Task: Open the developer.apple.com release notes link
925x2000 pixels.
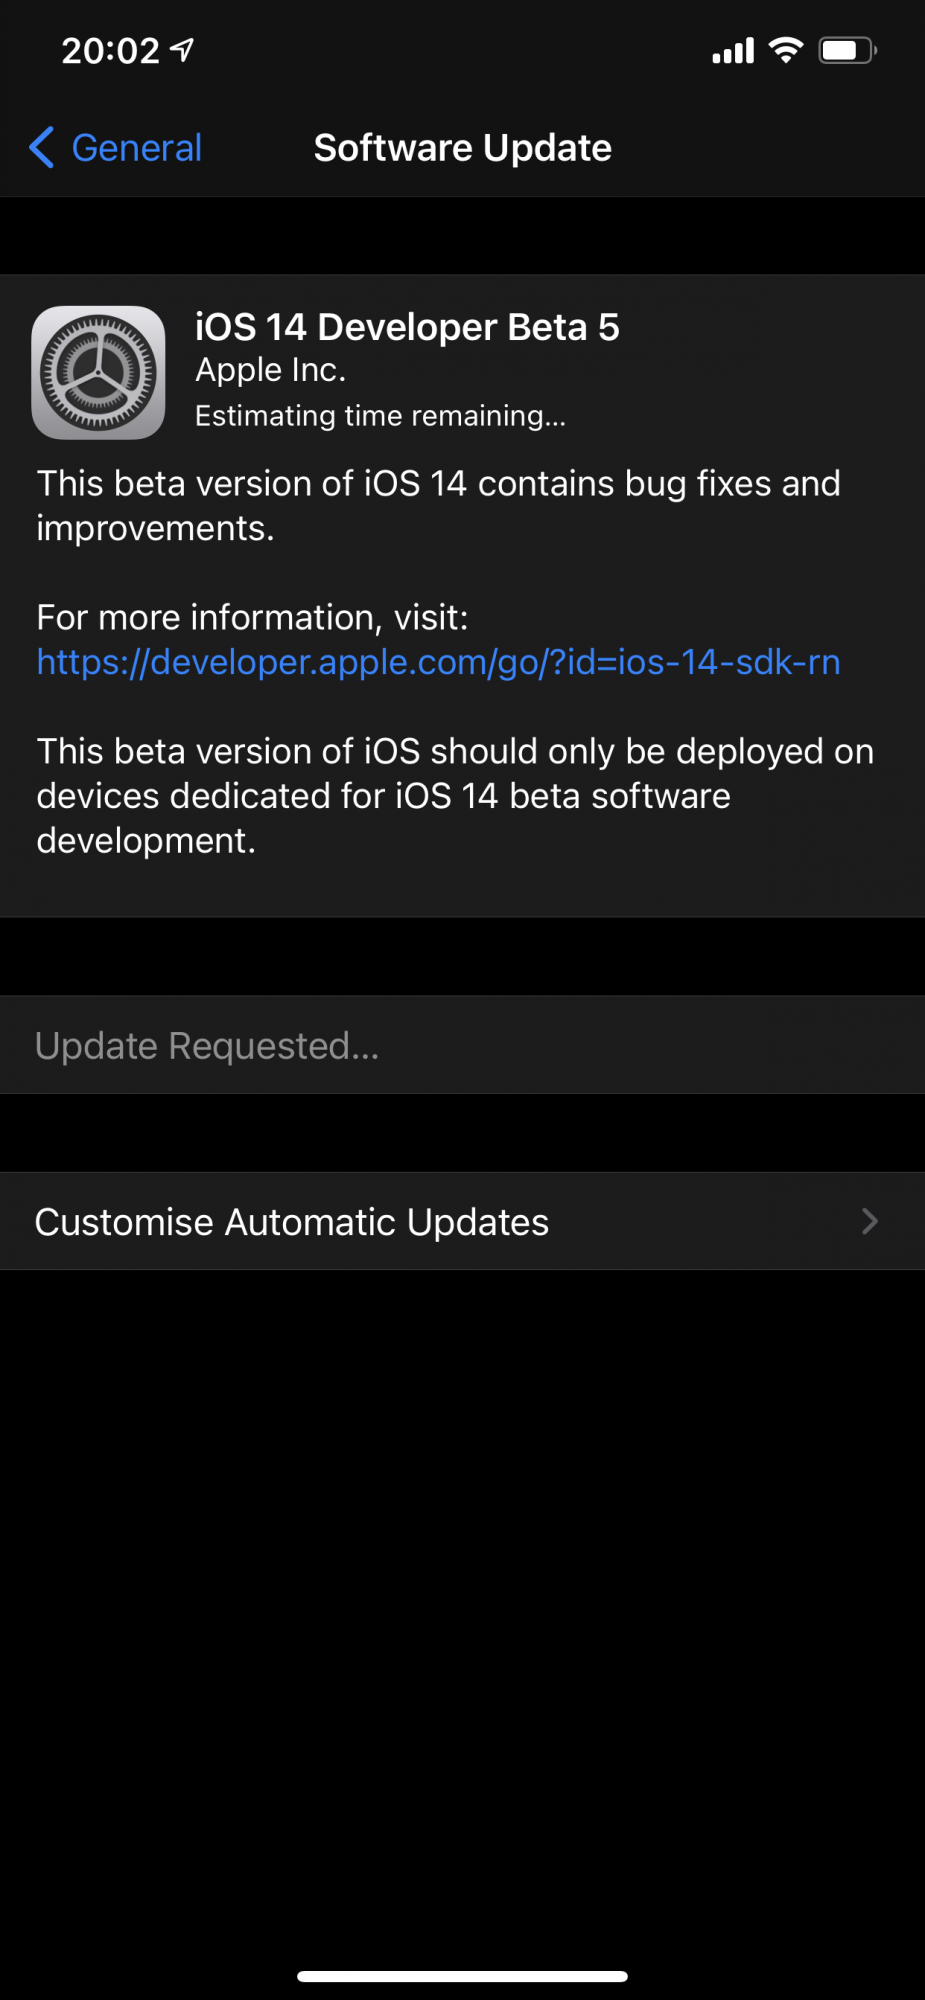Action: (x=438, y=662)
